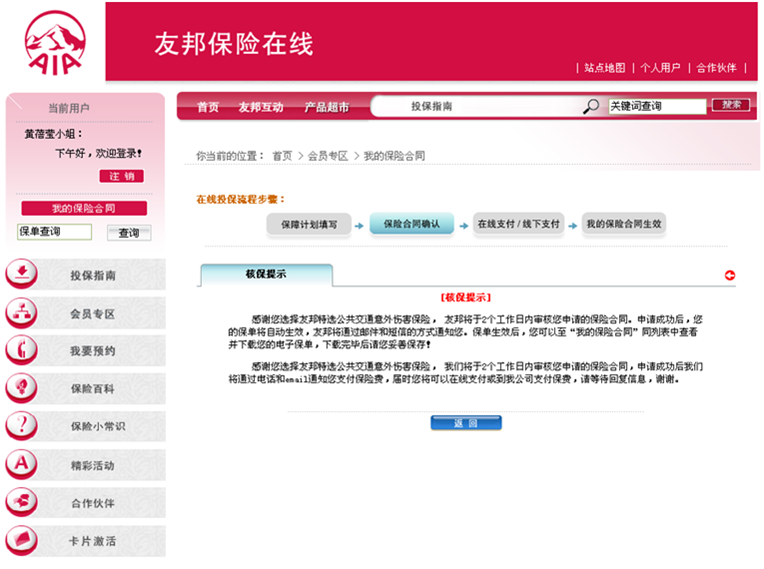Click the 友邦保险在线 banner title
Viewport: 764px width, 569px height.
click(x=234, y=44)
